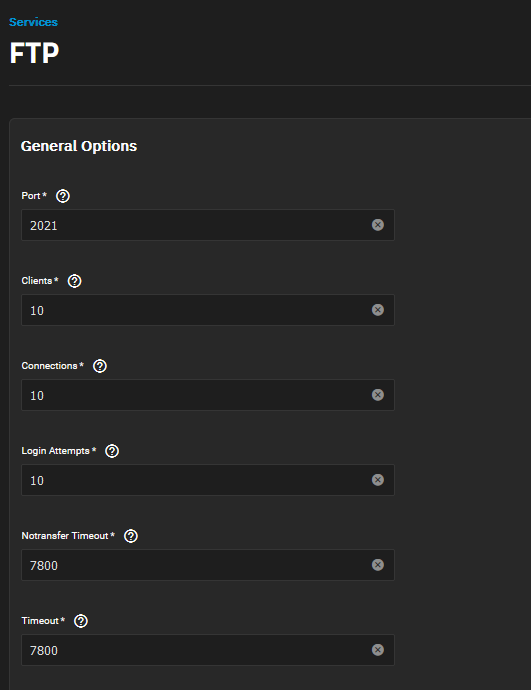Show help tooltip for Notransfer Timeout
The height and width of the screenshot is (690, 531).
[131, 536]
